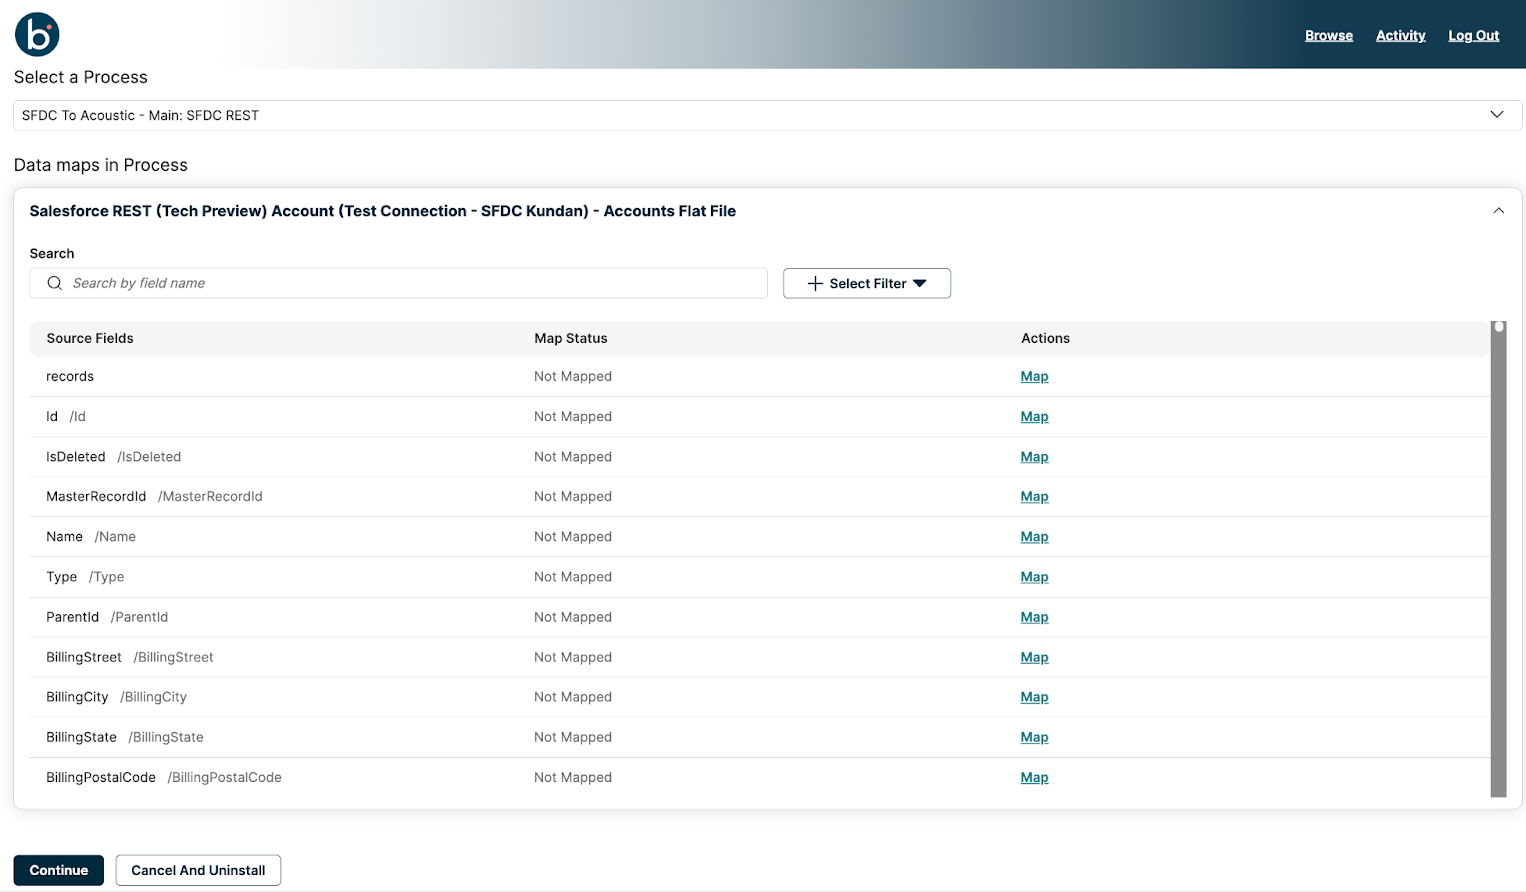Viewport: 1526px width, 892px height.
Task: Click Map for the Id field
Action: coord(1034,416)
